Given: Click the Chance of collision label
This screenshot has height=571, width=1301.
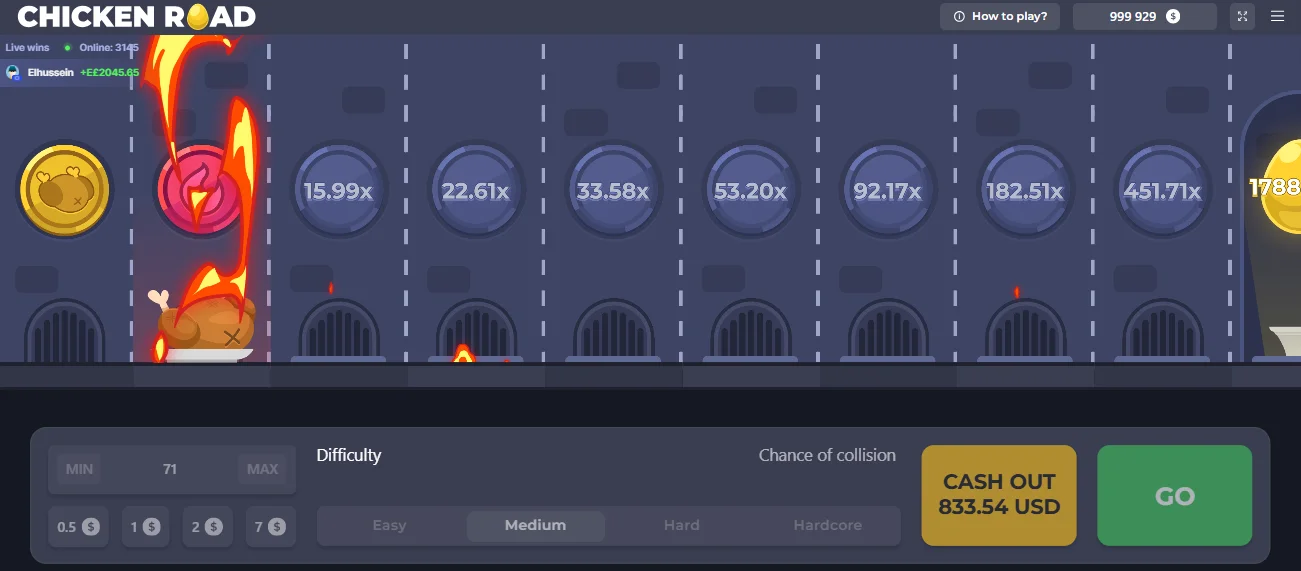Looking at the screenshot, I should pos(827,455).
